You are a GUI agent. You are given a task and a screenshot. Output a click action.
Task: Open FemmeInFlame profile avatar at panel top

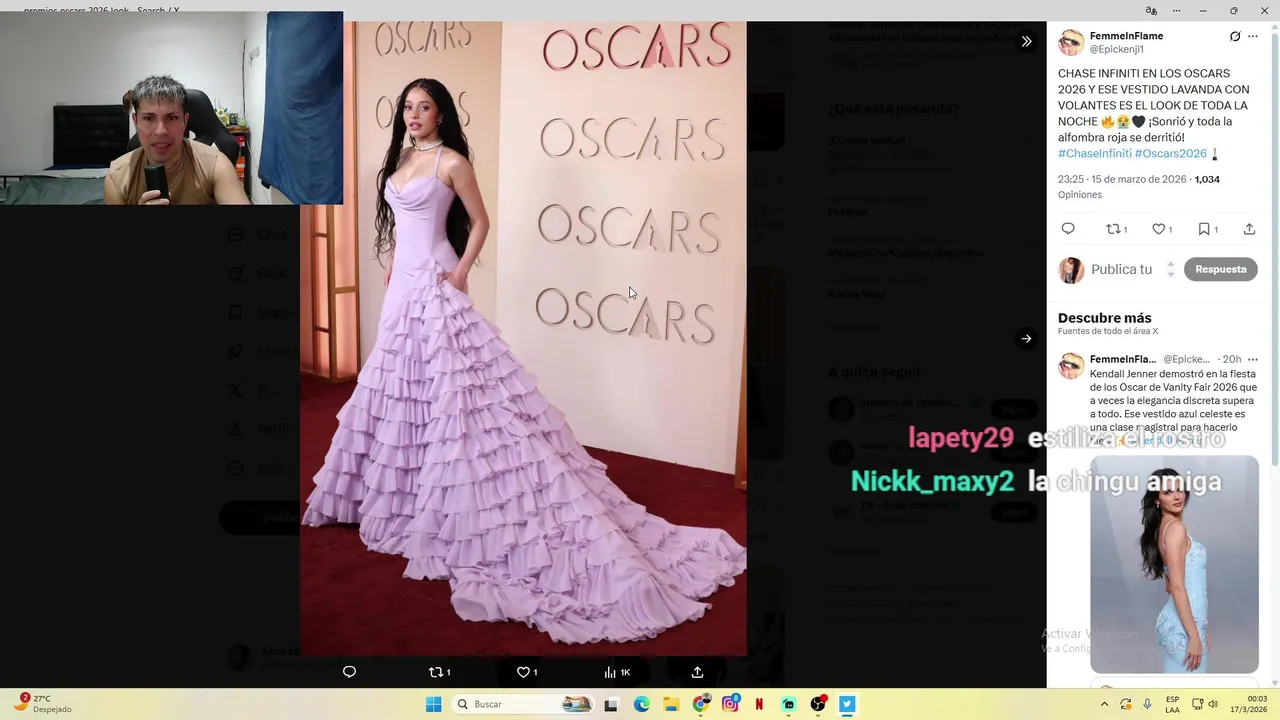click(x=1071, y=42)
